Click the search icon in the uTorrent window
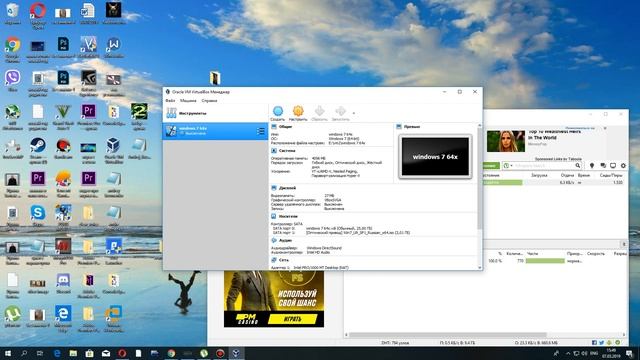 point(578,166)
